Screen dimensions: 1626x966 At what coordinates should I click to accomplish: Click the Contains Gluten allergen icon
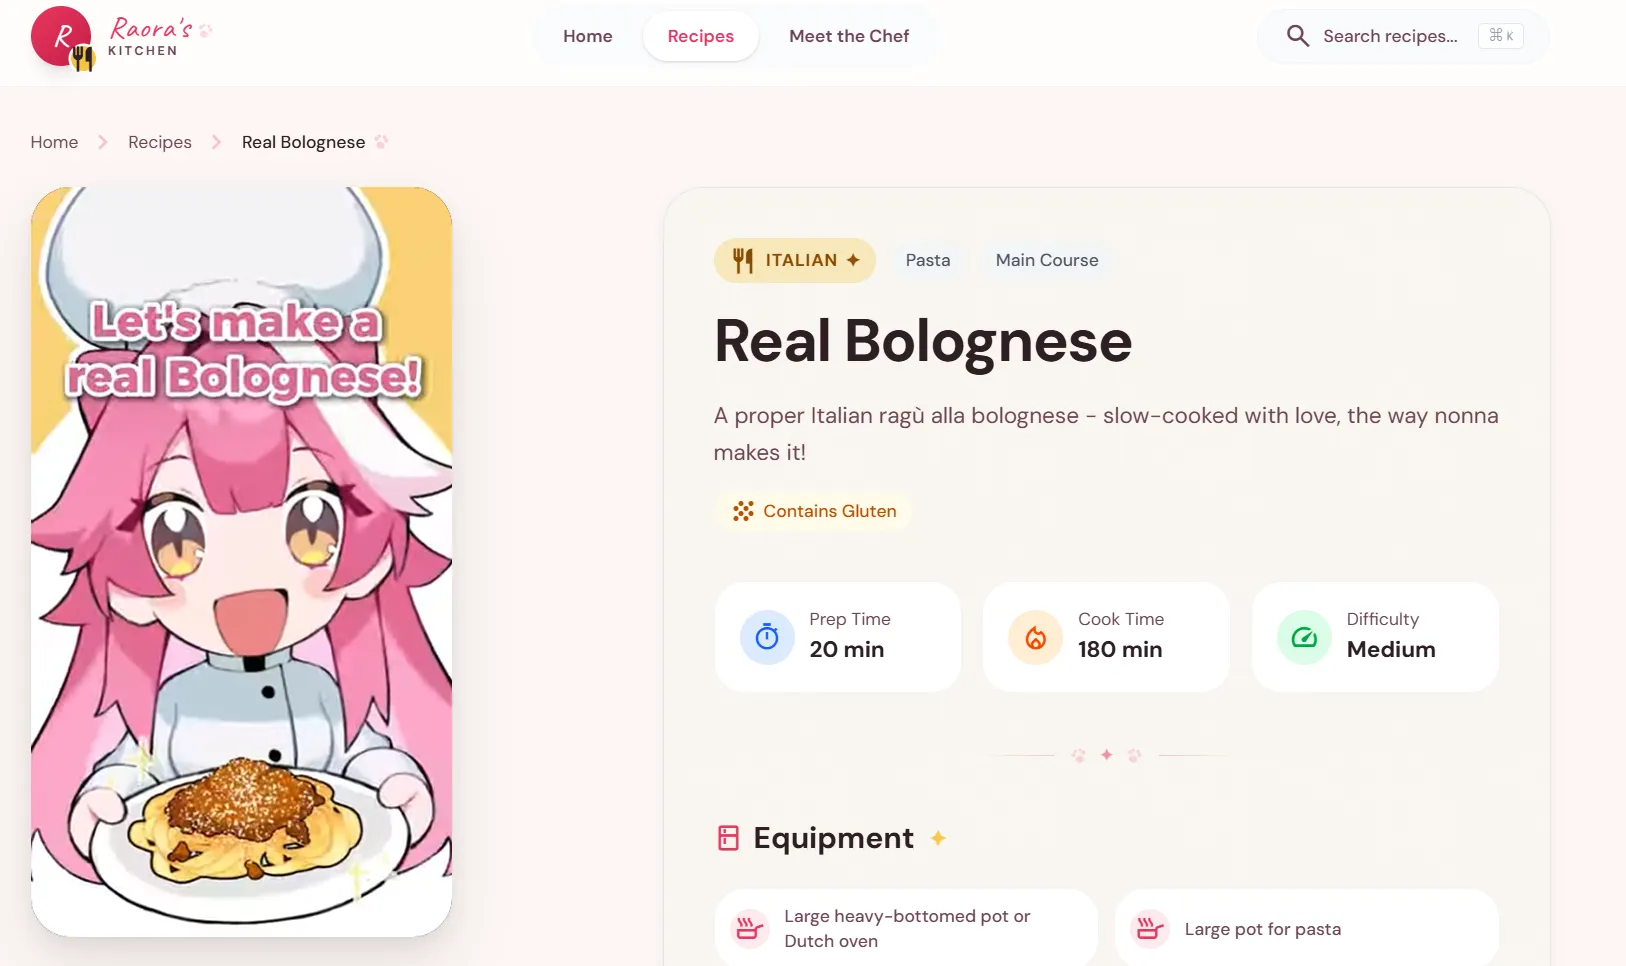point(743,511)
